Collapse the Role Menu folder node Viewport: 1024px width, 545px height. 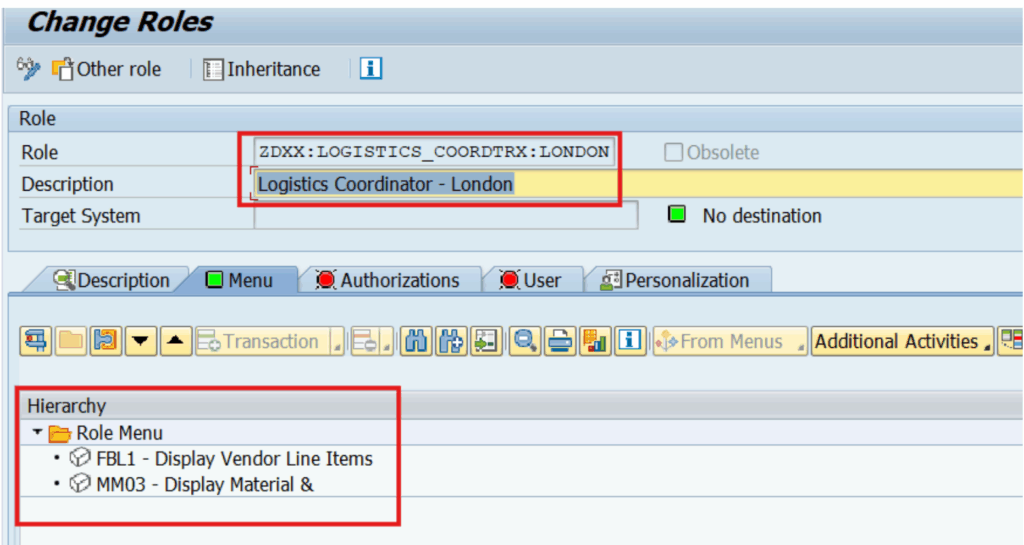(38, 433)
